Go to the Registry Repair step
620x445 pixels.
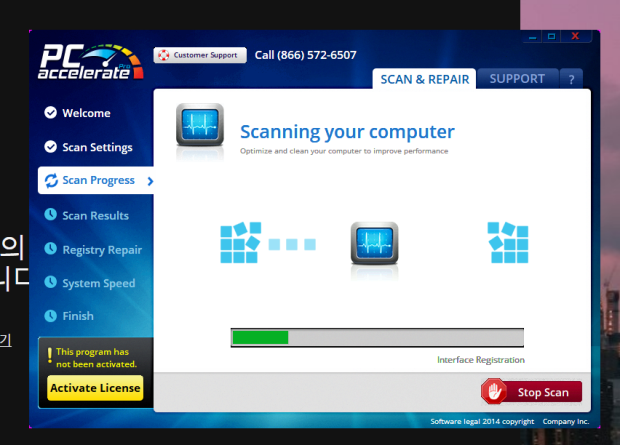coord(101,250)
